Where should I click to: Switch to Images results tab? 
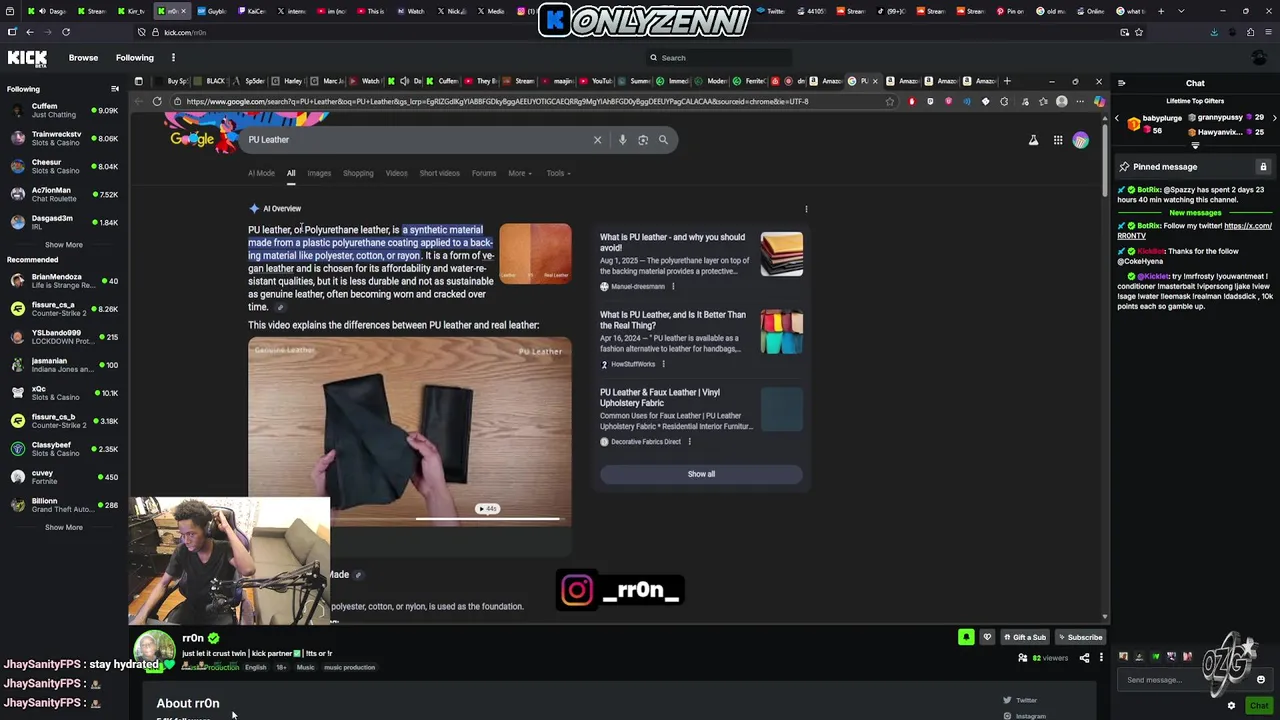[x=319, y=173]
